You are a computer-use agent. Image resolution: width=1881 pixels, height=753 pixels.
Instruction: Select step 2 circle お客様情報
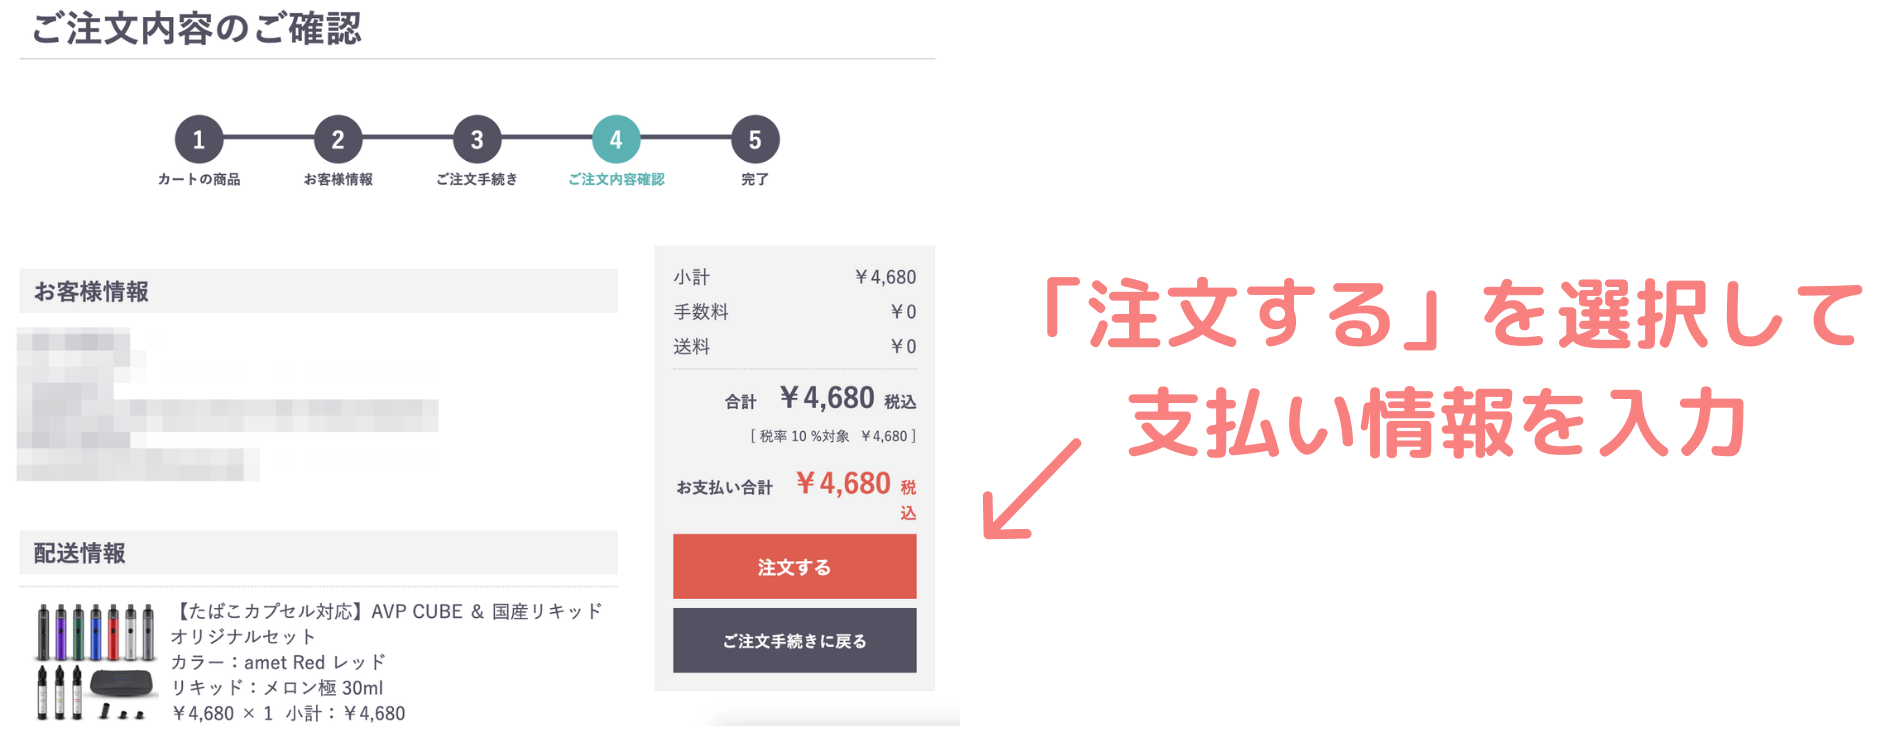pyautogui.click(x=338, y=140)
